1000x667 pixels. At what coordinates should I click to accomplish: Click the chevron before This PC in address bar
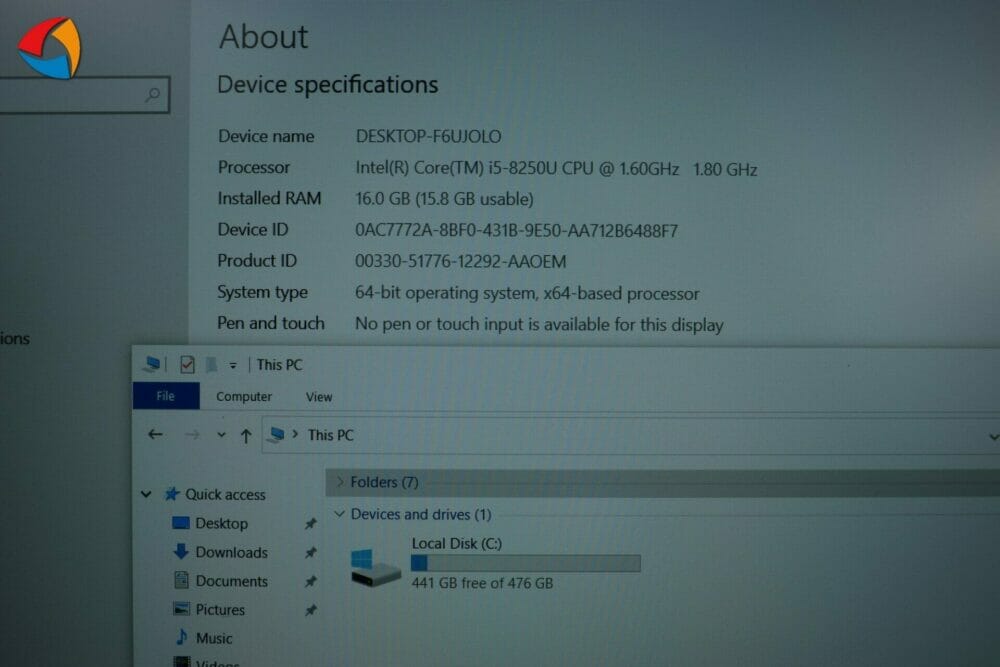(x=295, y=434)
